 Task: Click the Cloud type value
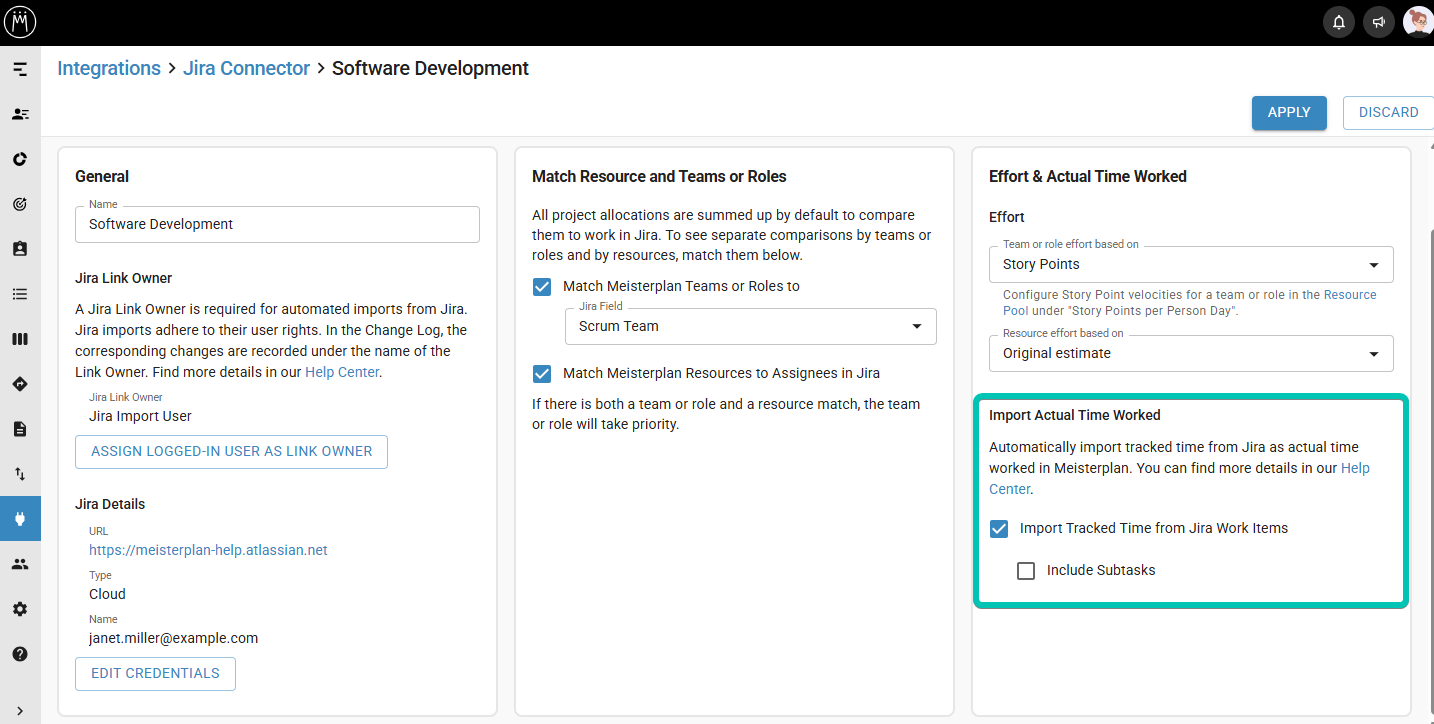[107, 594]
